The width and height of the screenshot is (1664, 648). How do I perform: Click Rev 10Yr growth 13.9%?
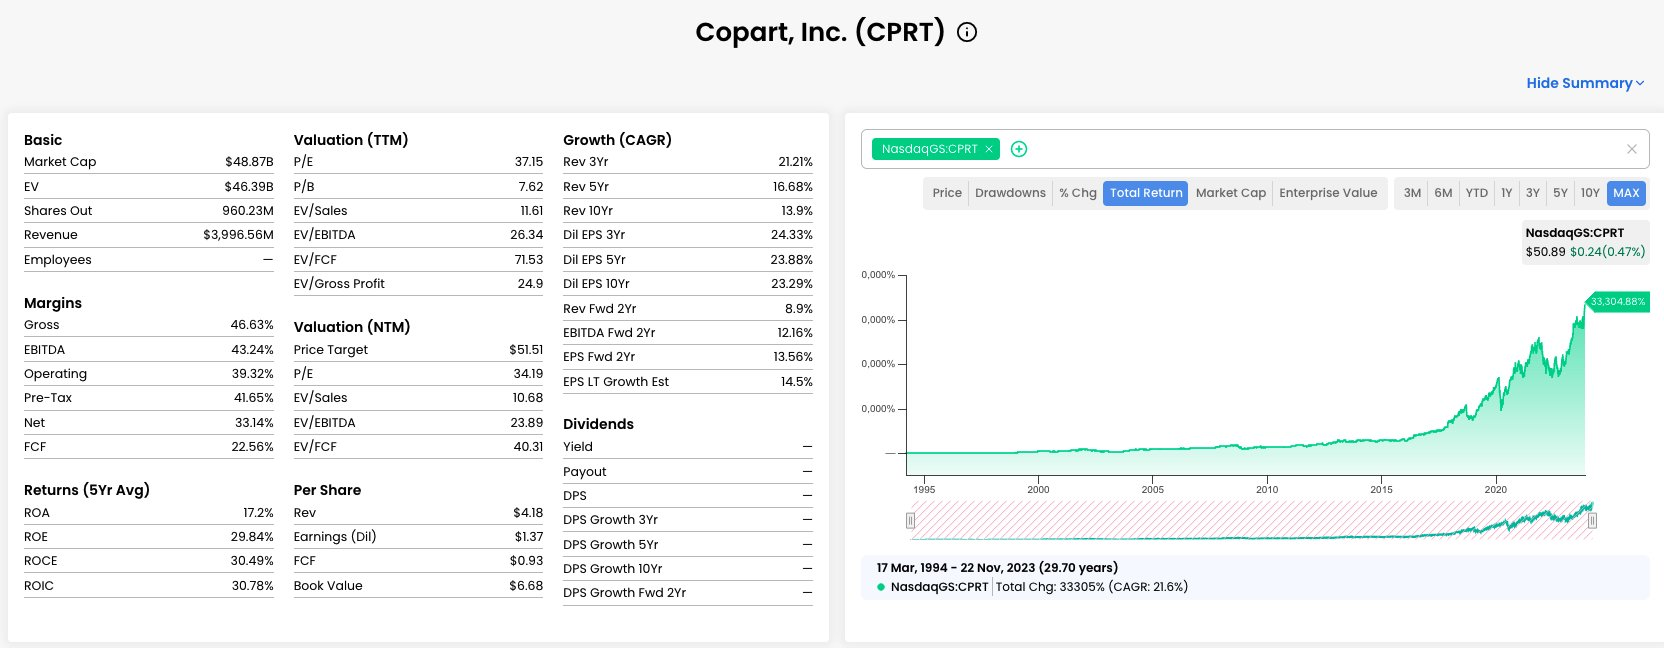[797, 211]
